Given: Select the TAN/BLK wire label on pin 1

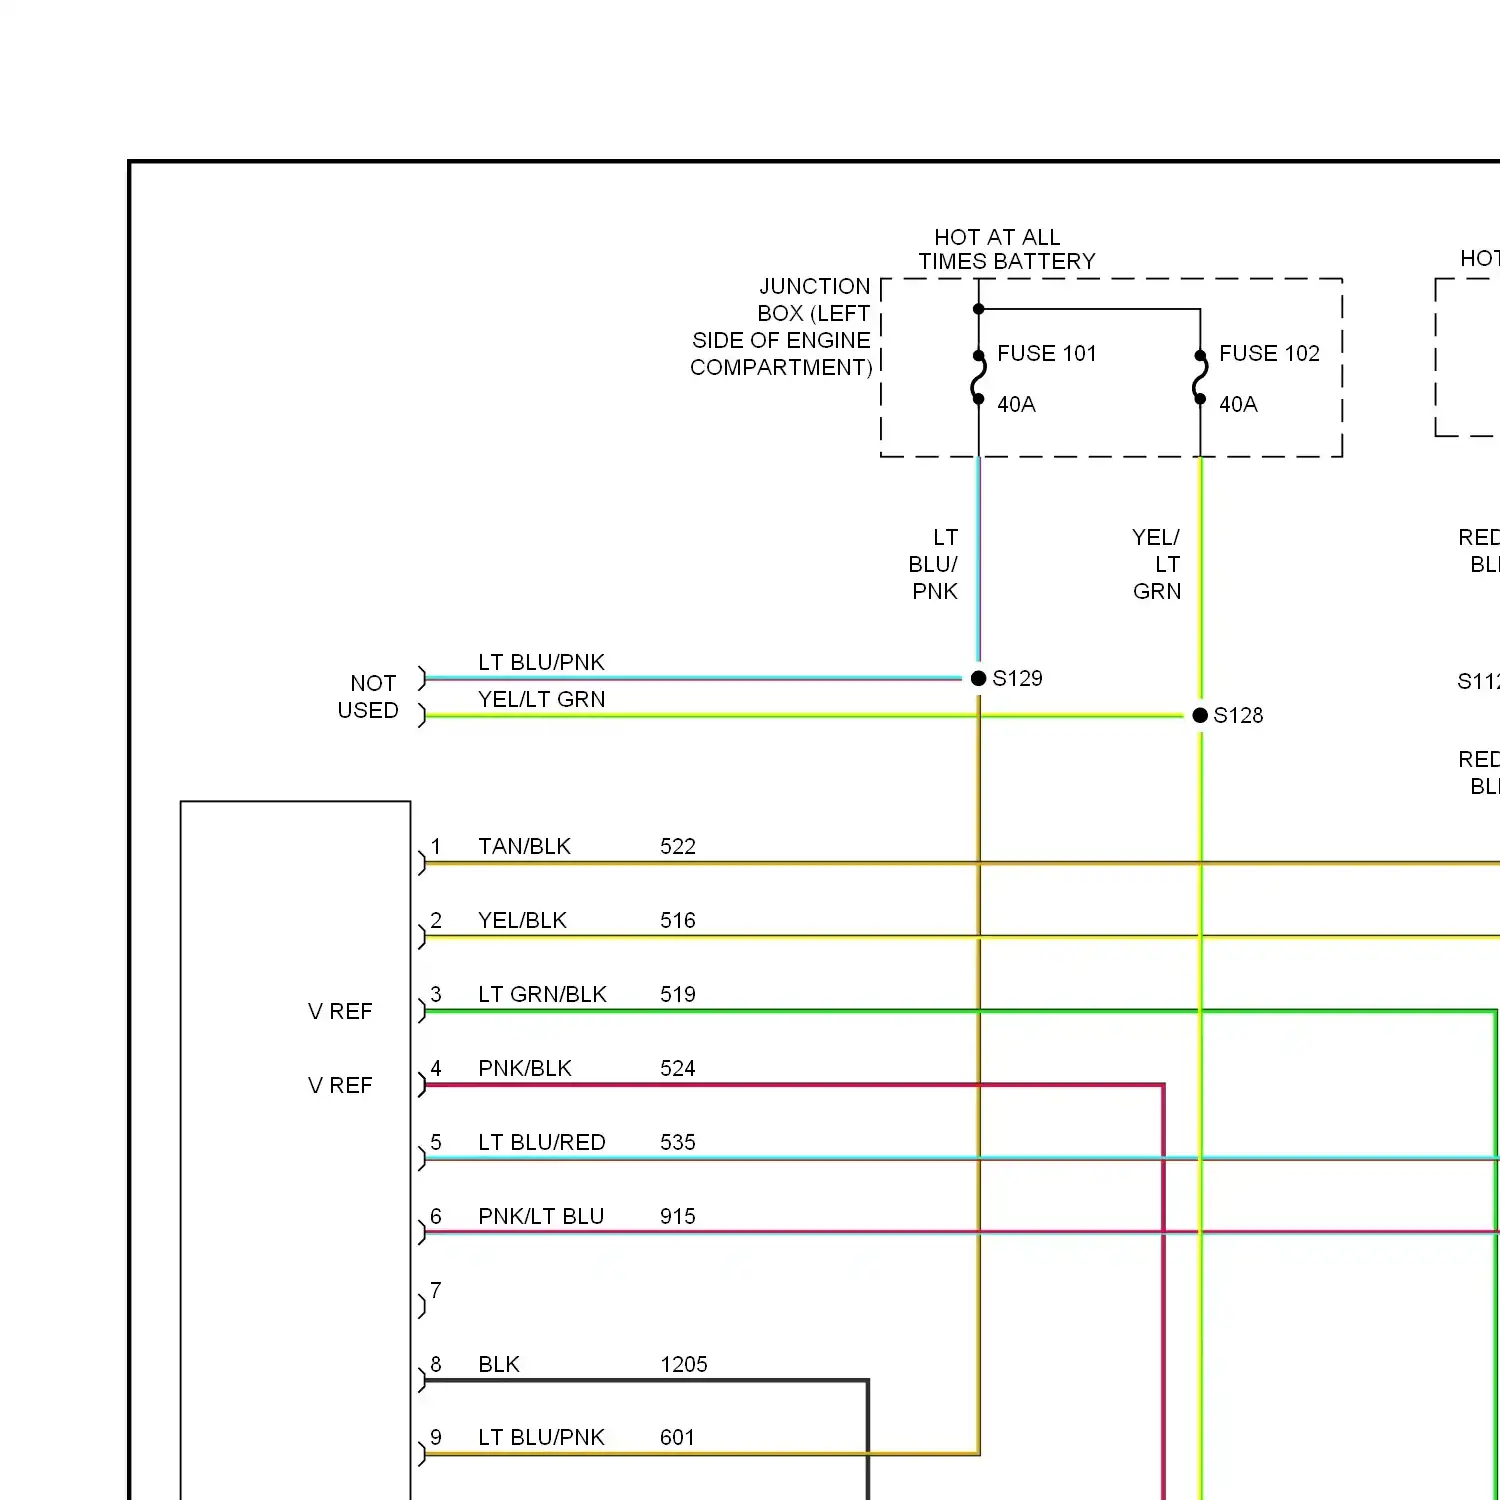Looking at the screenshot, I should coord(524,847).
